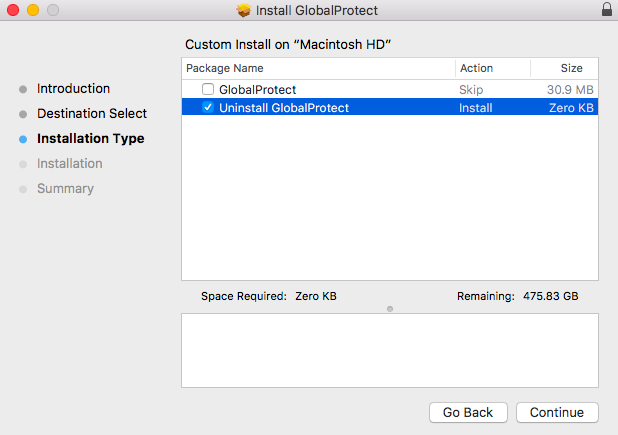Click the Installation step in sidebar
Viewport: 618px width, 435px height.
[x=69, y=164]
